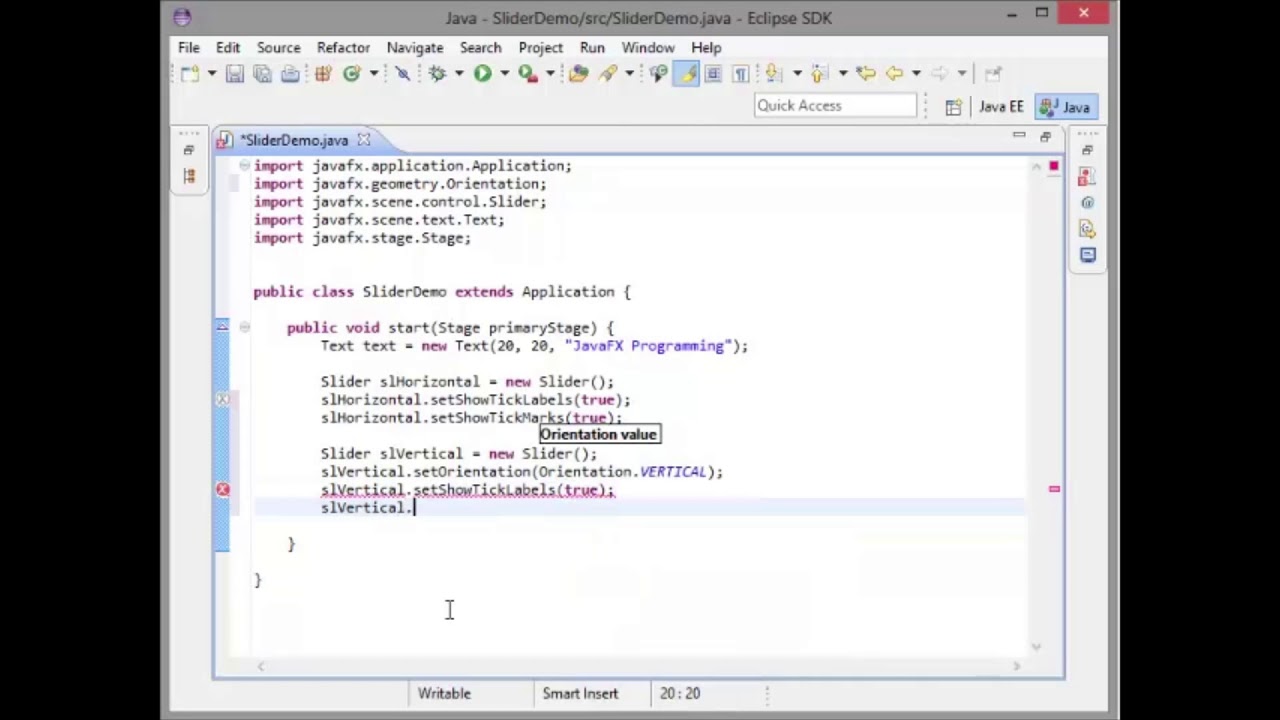Click the Pin Editor icon
This screenshot has width=1280, height=720.
[993, 73]
